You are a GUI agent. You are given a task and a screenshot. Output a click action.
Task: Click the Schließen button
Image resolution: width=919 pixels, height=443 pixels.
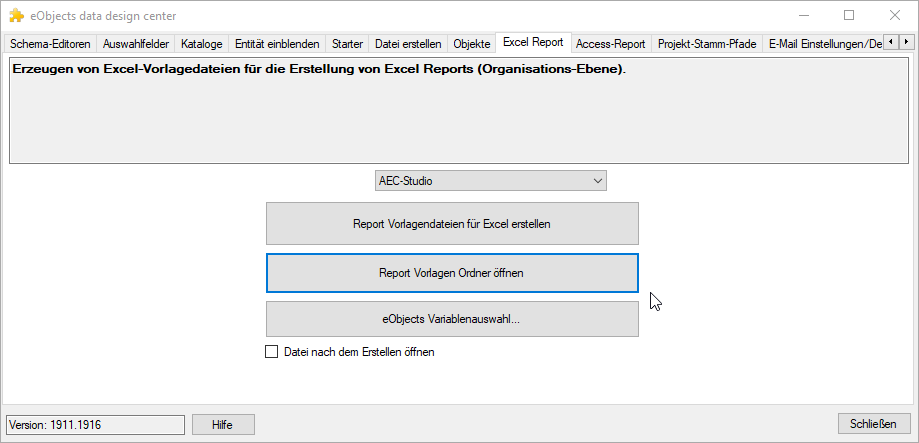coord(876,424)
